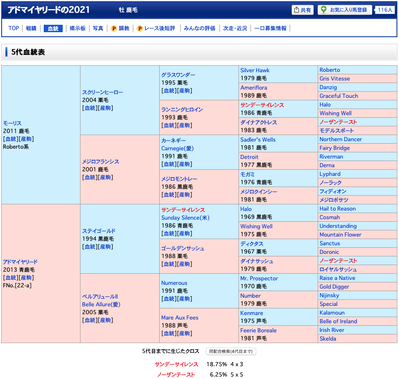This screenshot has width=399, height=379.
Task: Click モガミ horse link
Action: point(247,174)
